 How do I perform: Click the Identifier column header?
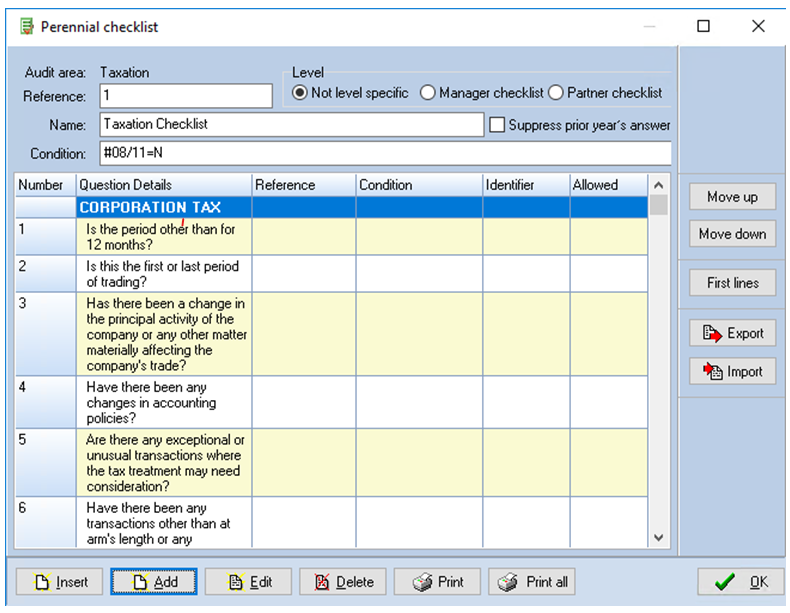click(x=526, y=185)
